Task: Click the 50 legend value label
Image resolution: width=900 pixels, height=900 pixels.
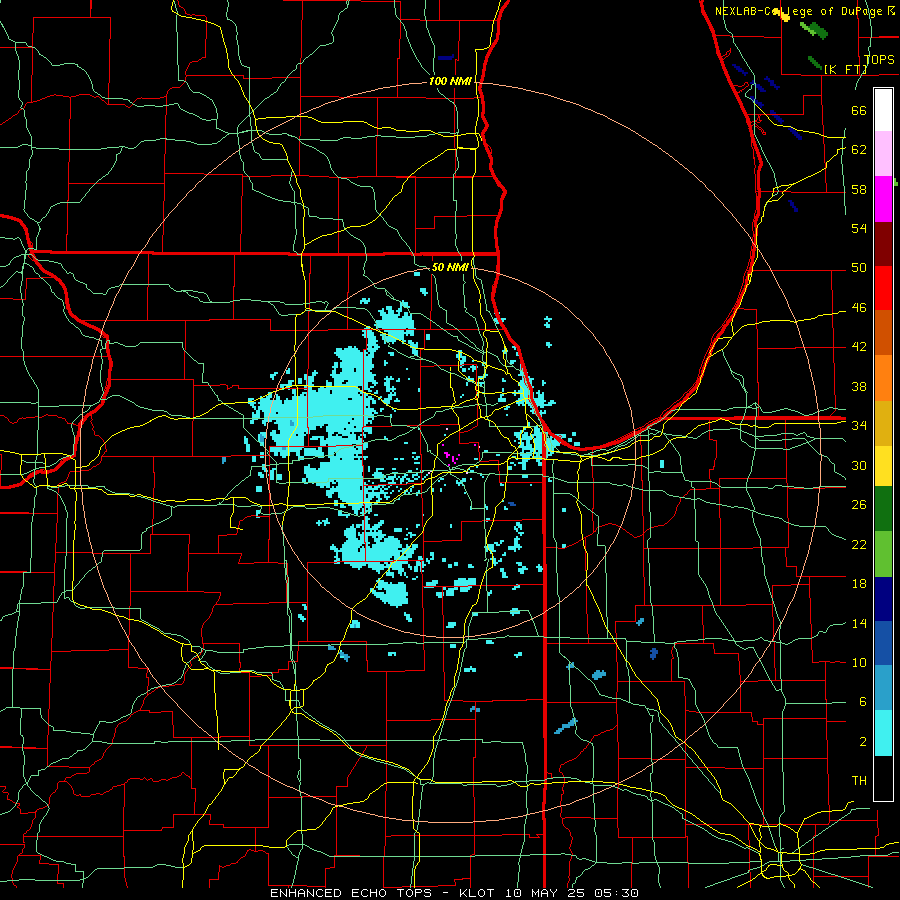Action: 859,267
